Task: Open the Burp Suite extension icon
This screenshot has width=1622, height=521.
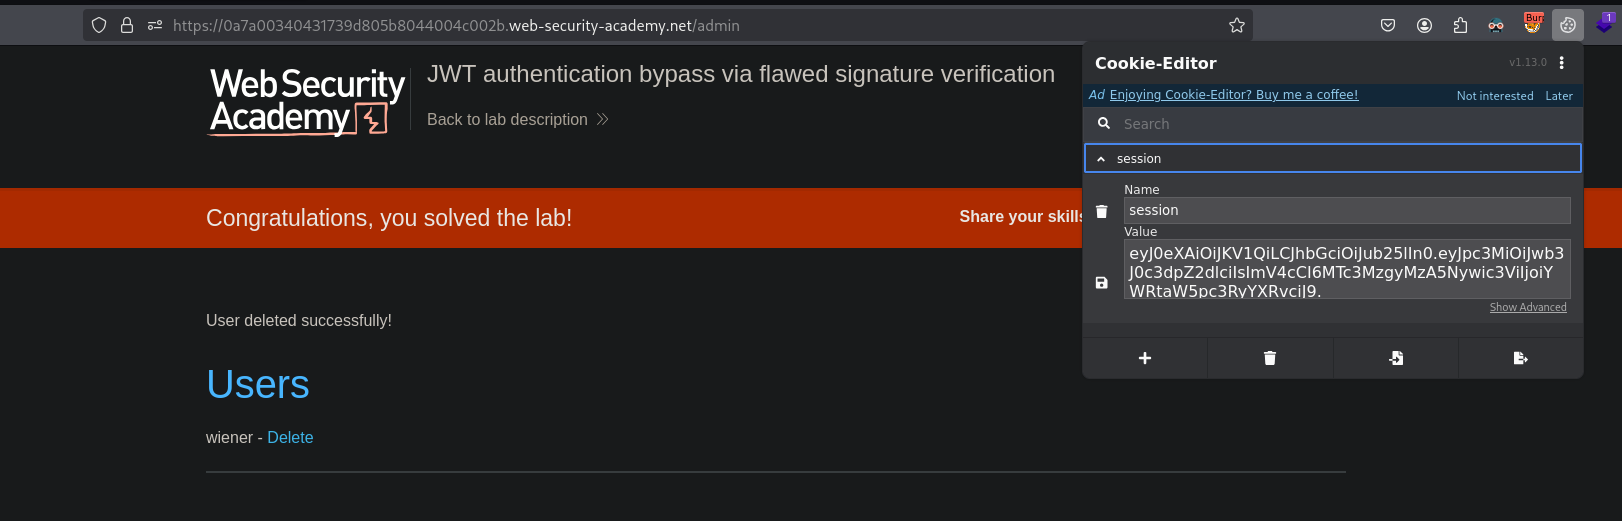Action: tap(1532, 24)
